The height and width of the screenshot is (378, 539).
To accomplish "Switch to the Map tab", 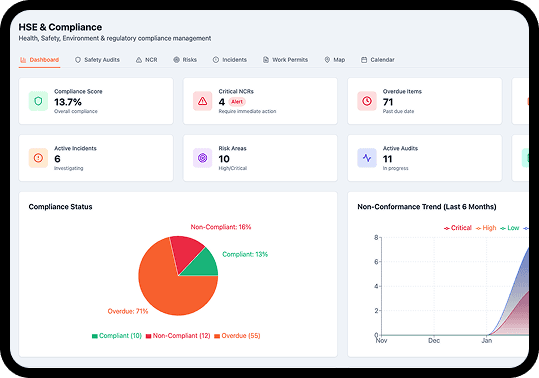I will (x=334, y=60).
